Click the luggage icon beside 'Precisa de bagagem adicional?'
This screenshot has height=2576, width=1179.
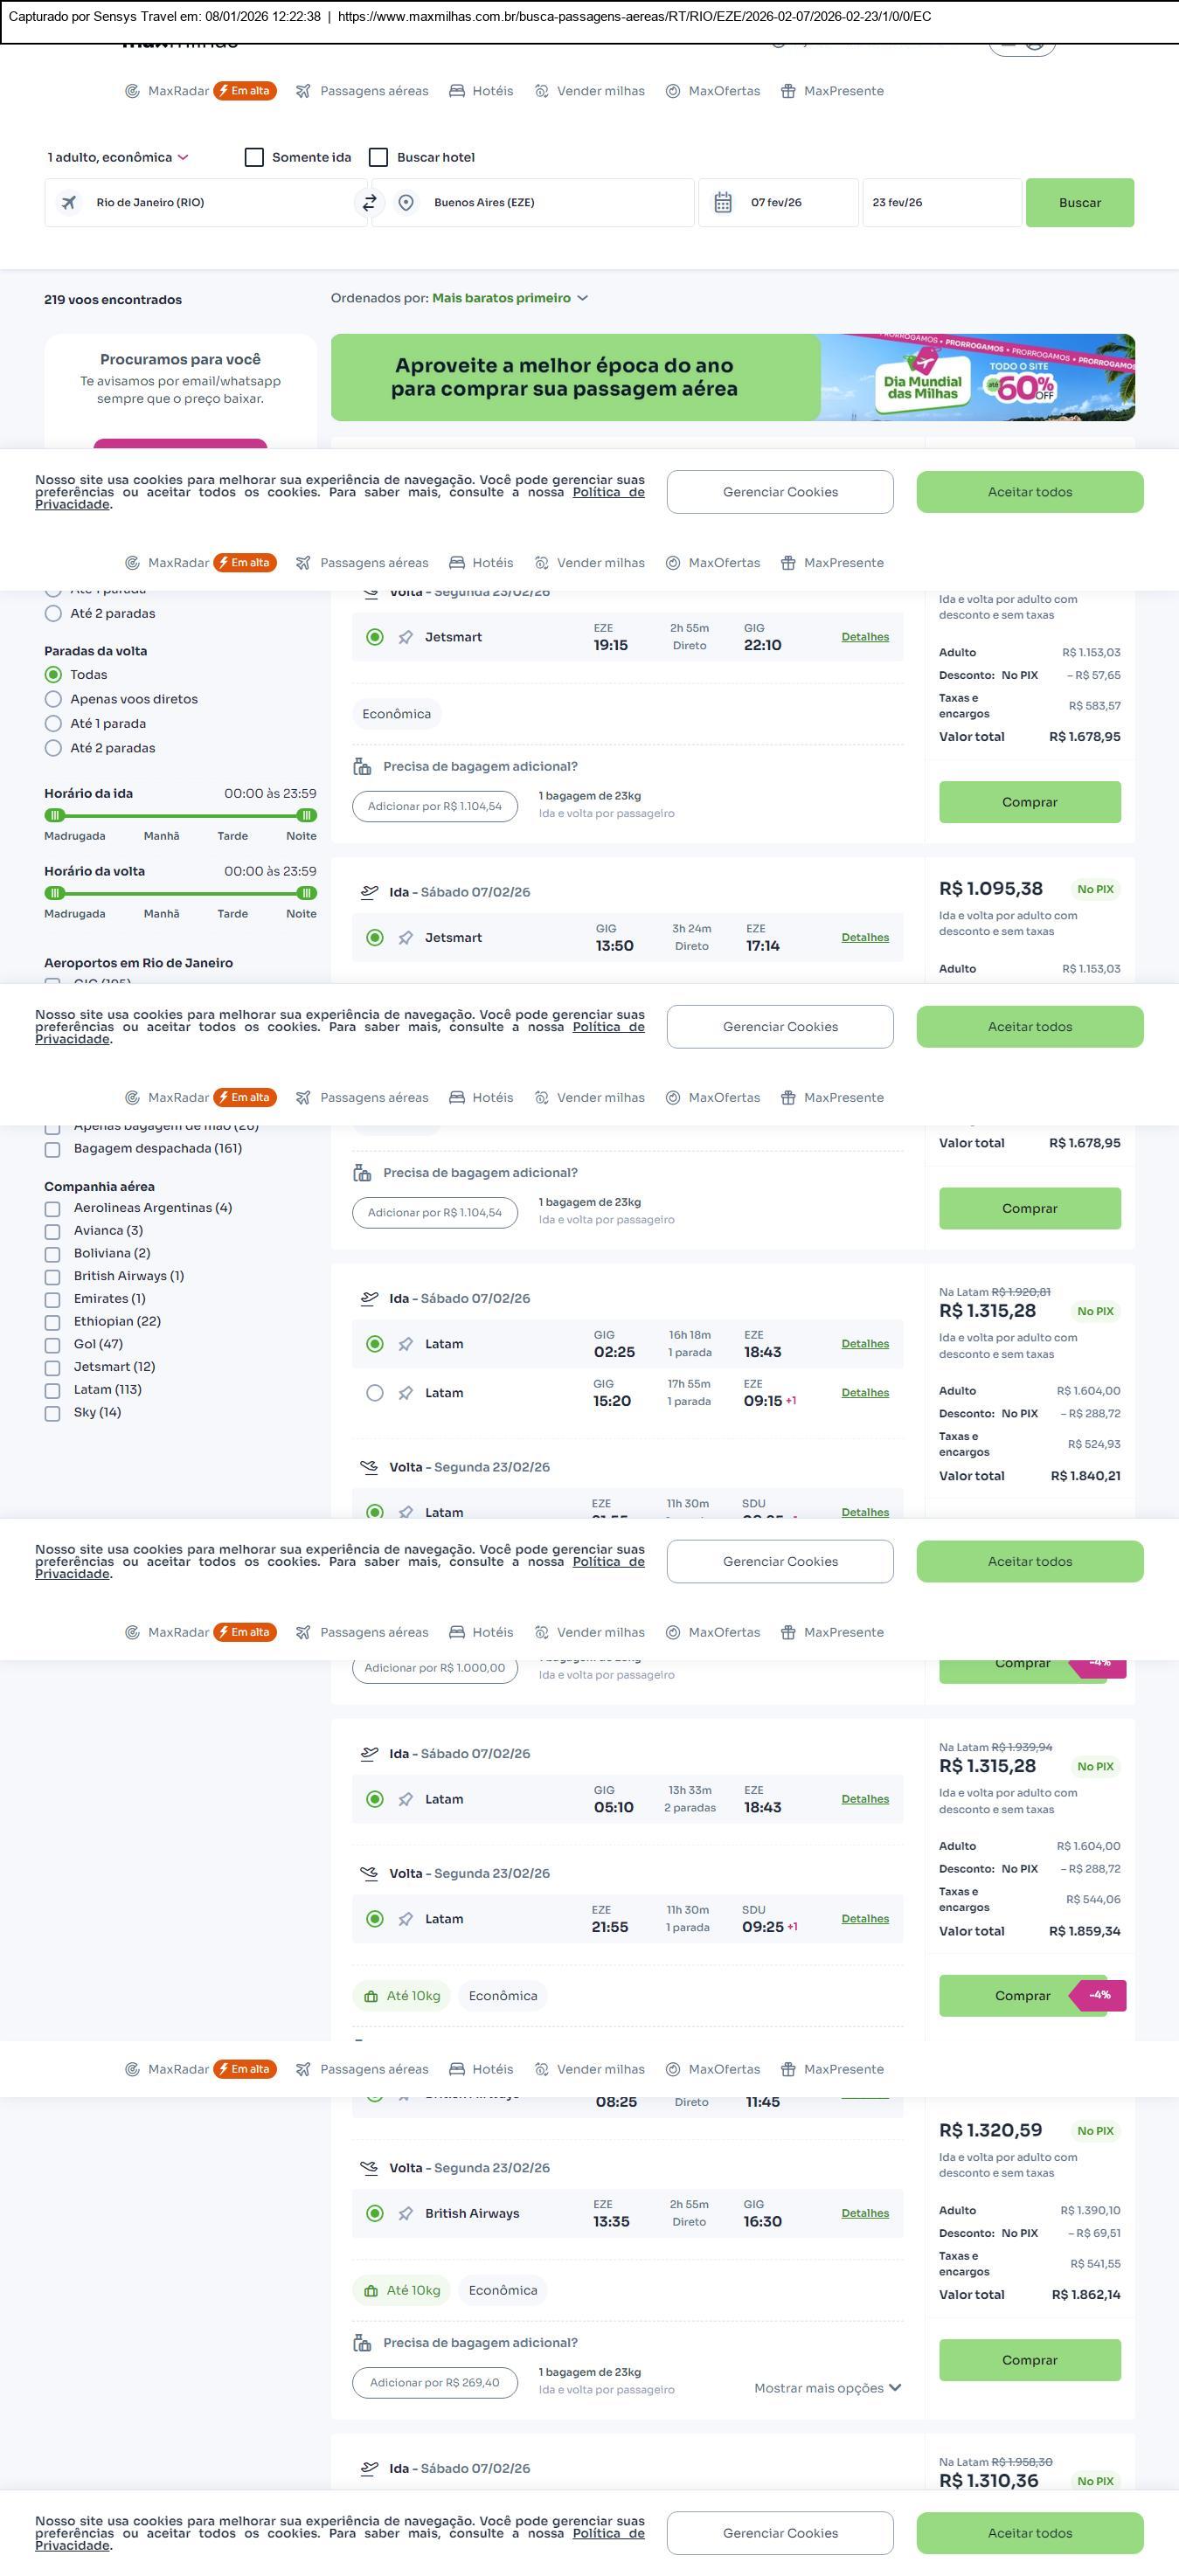[x=362, y=767]
